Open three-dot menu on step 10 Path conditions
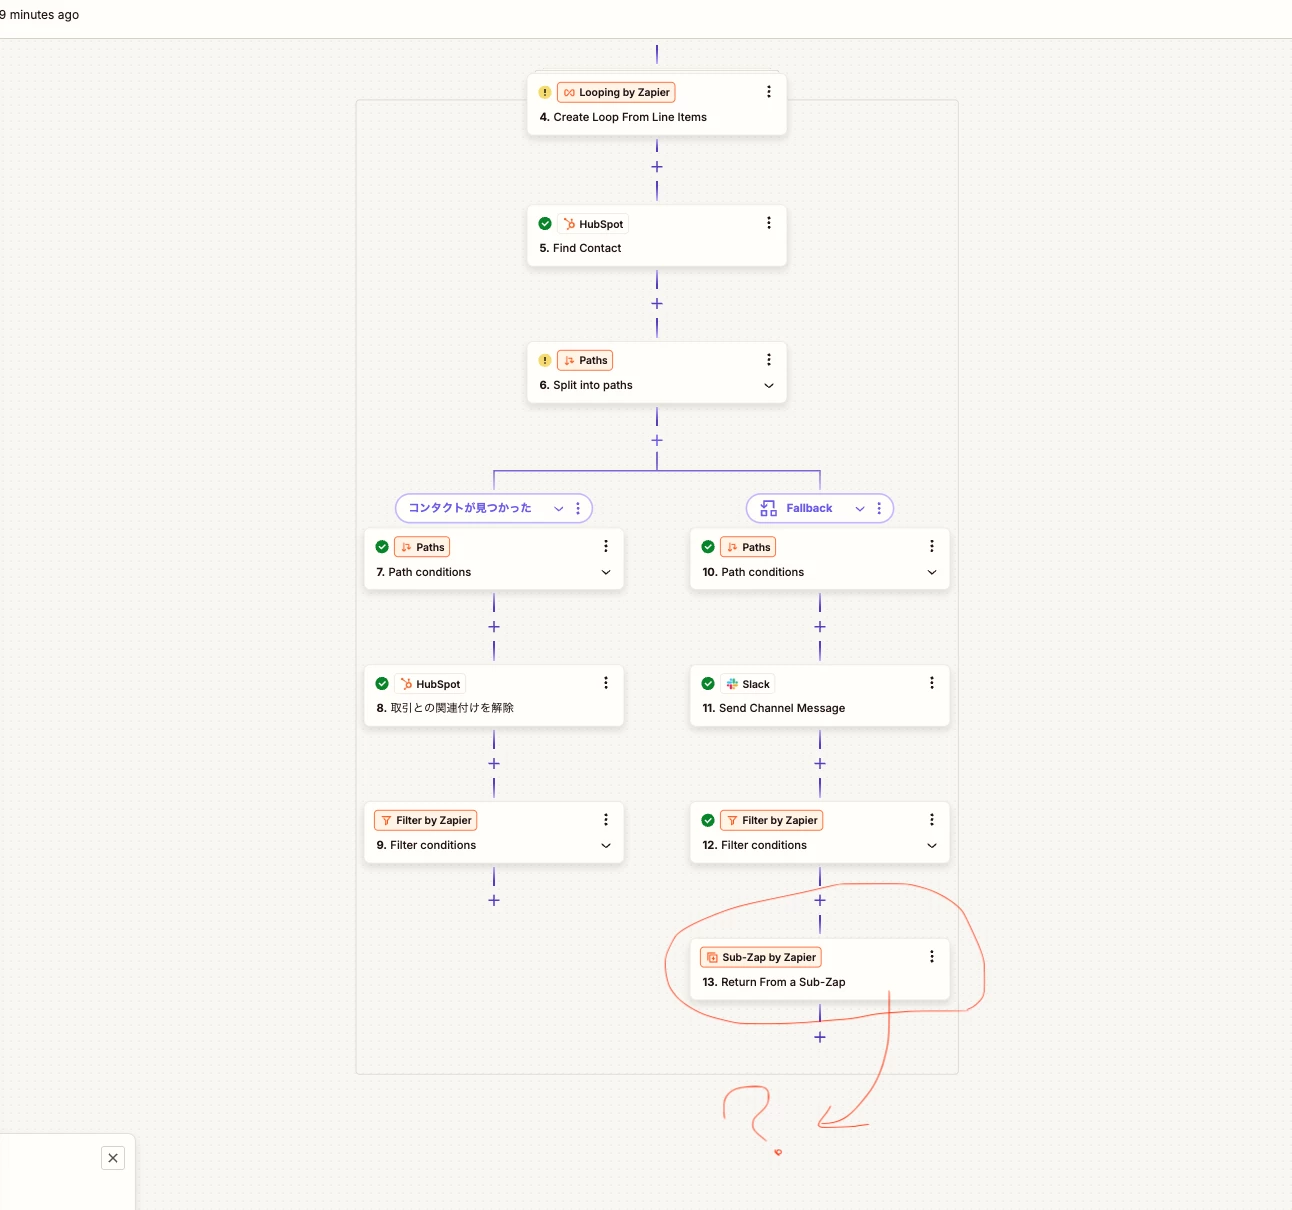 [x=931, y=546]
